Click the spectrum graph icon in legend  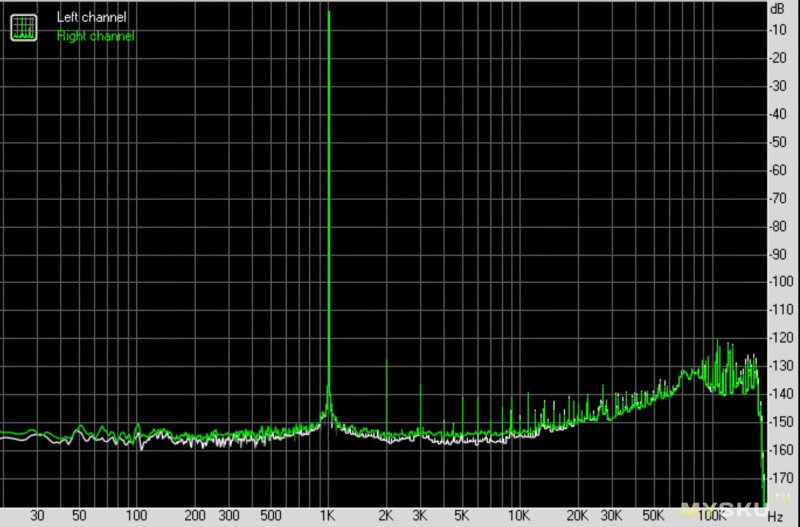(x=23, y=27)
